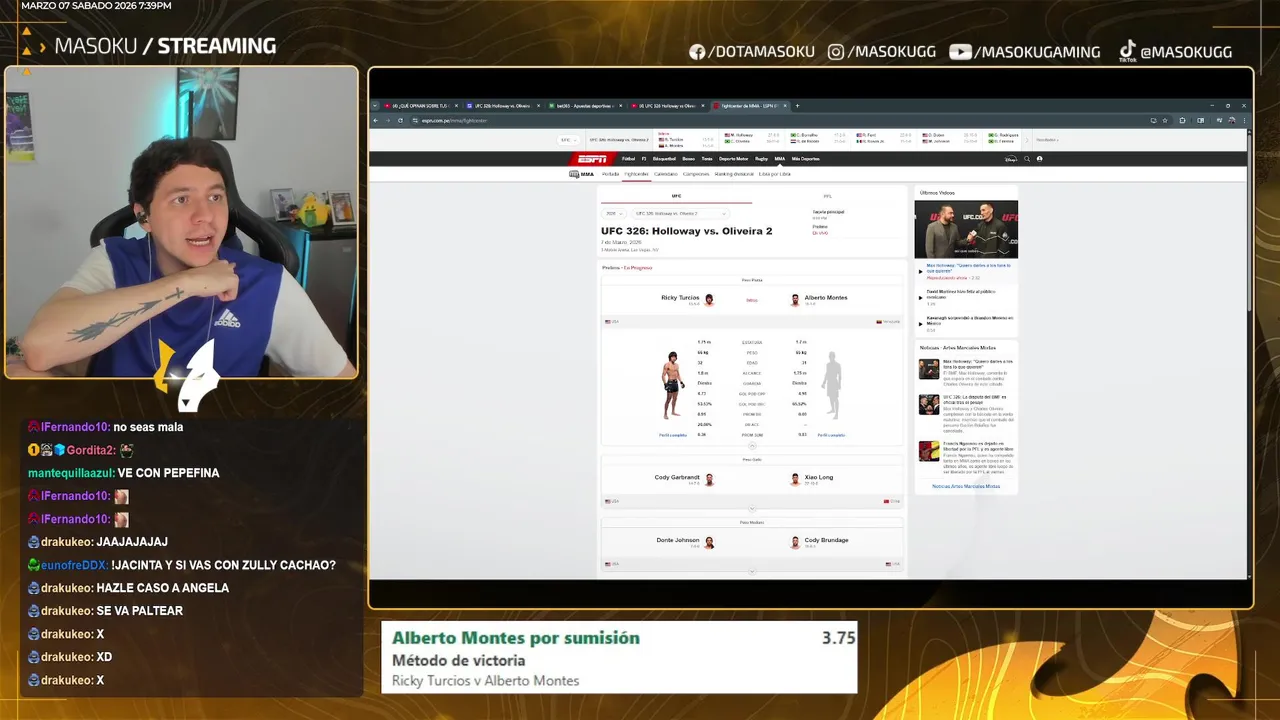
Task: Click Xiao Long headshot avatar
Action: tap(795, 479)
